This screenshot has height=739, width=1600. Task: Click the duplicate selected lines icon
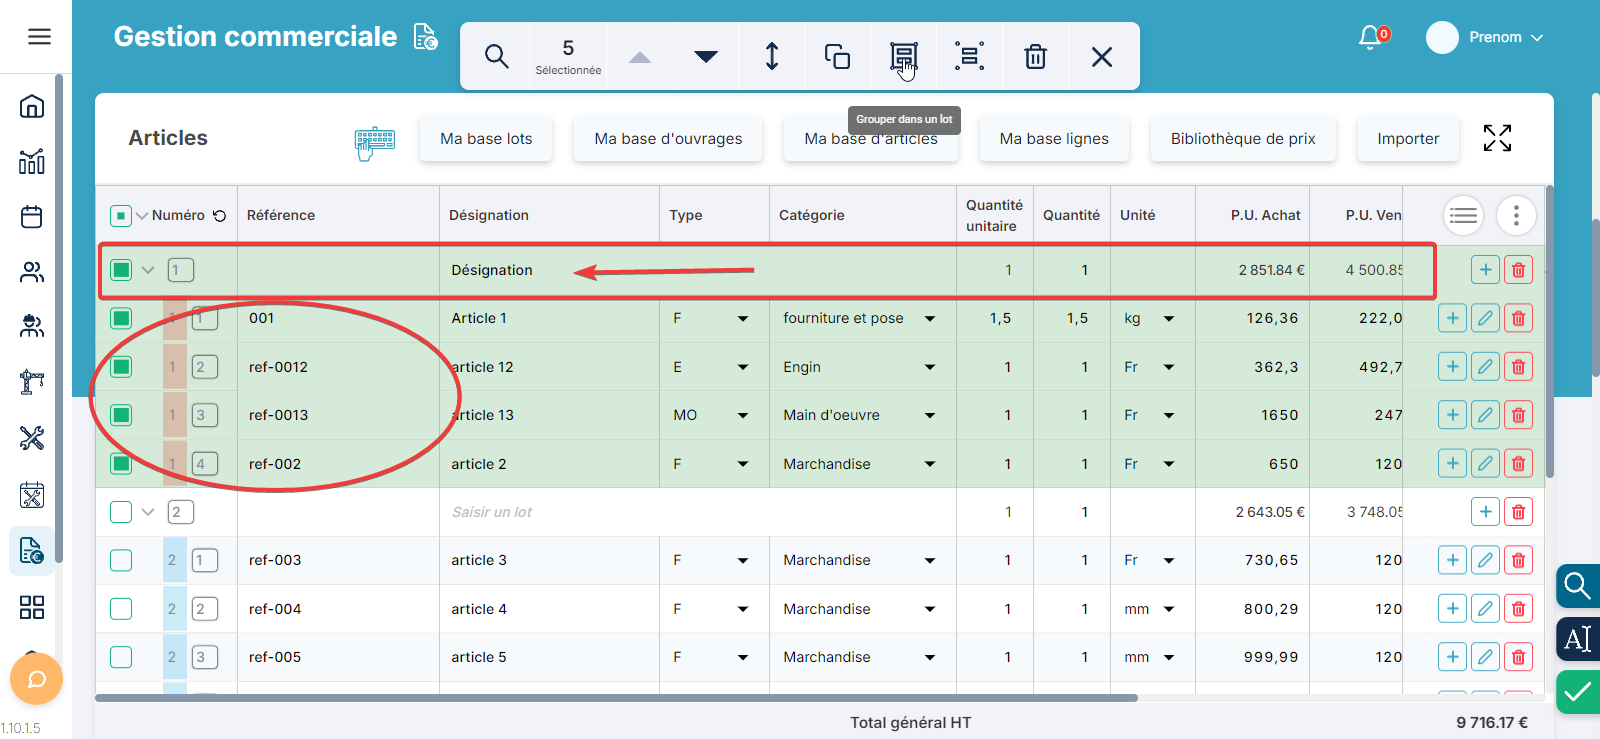837,56
